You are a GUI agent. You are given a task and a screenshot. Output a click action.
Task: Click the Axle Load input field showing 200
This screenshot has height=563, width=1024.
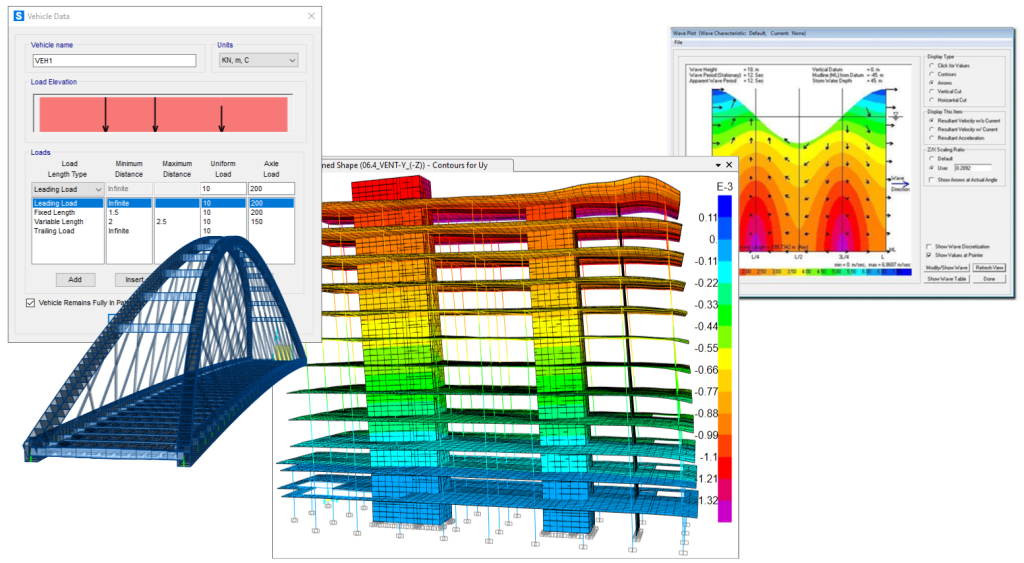tap(271, 189)
